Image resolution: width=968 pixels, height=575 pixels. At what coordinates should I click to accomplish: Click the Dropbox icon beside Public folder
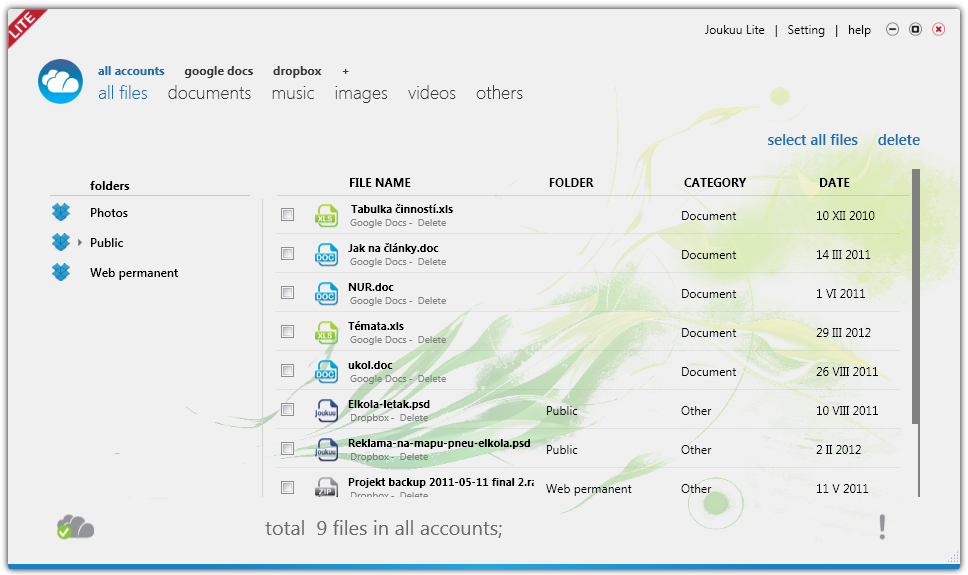pyautogui.click(x=61, y=242)
